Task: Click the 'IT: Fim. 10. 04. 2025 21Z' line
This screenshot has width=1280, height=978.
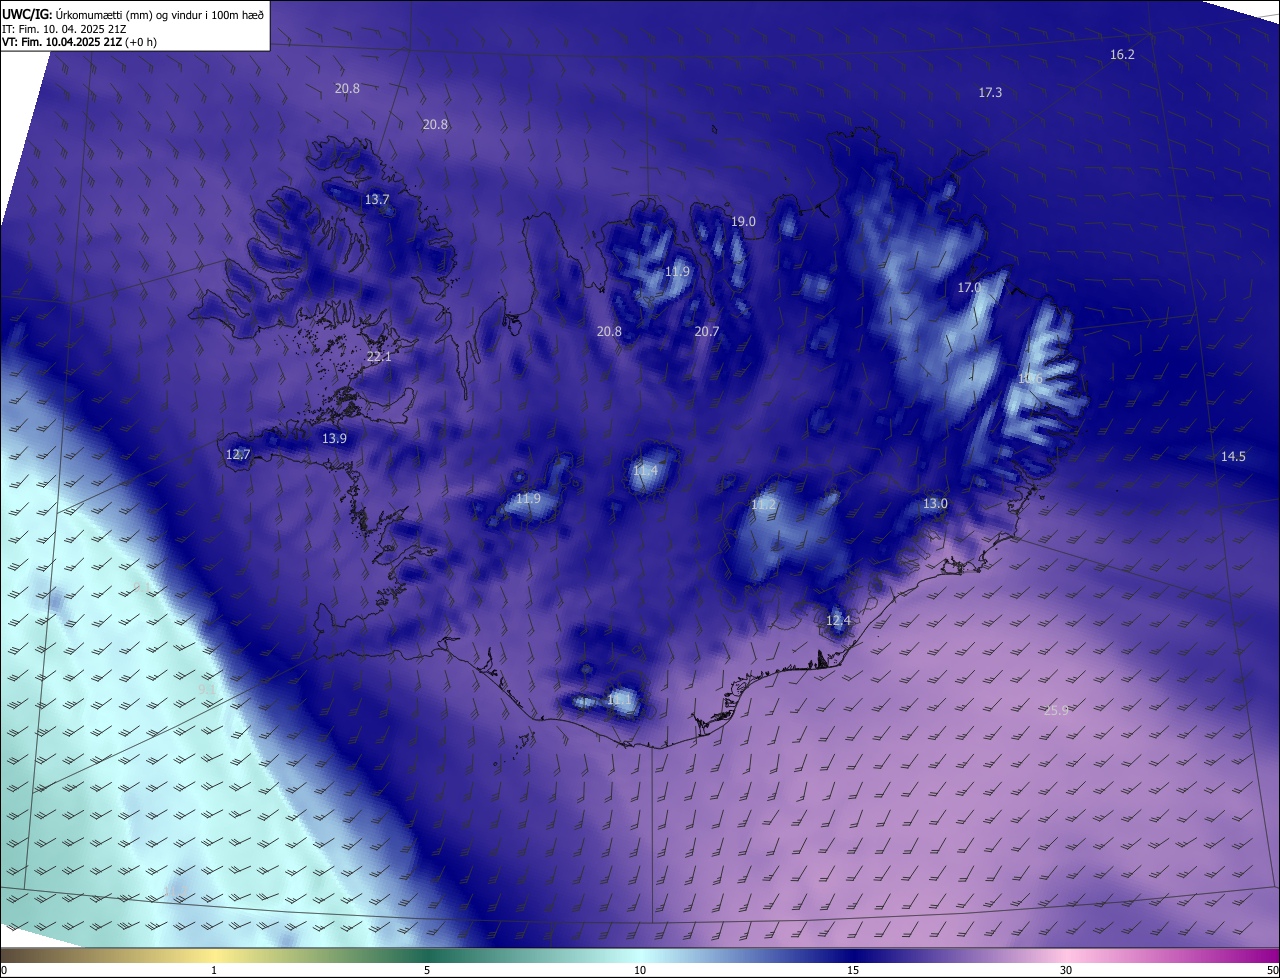Action: (x=66, y=28)
